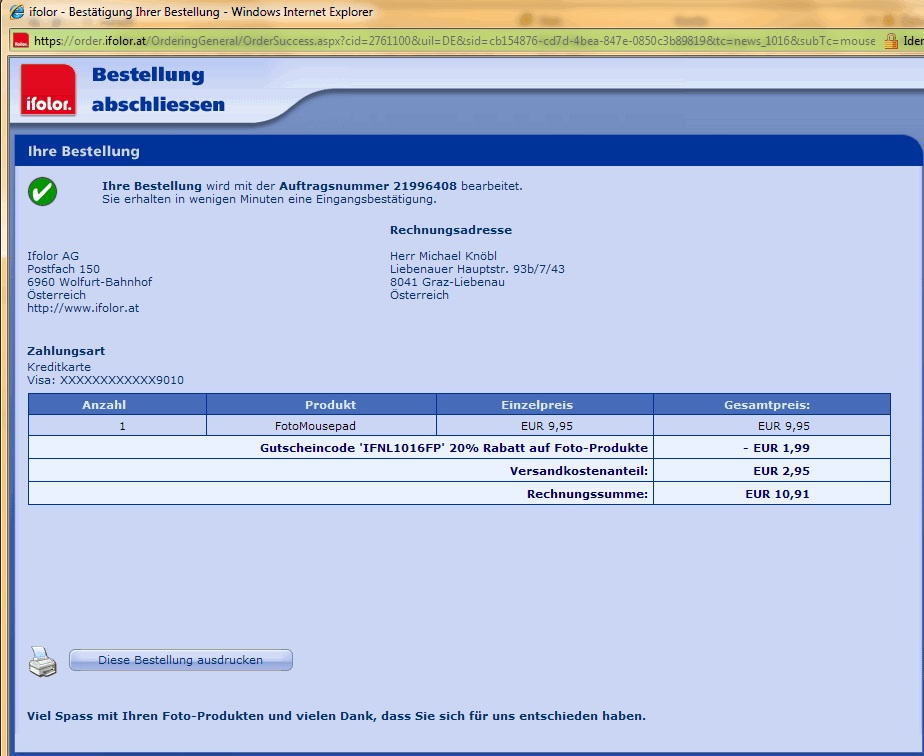924x756 pixels.
Task: Click the 'Viel Spass mit Ihren Foto-Produkten' message
Action: pos(336,716)
